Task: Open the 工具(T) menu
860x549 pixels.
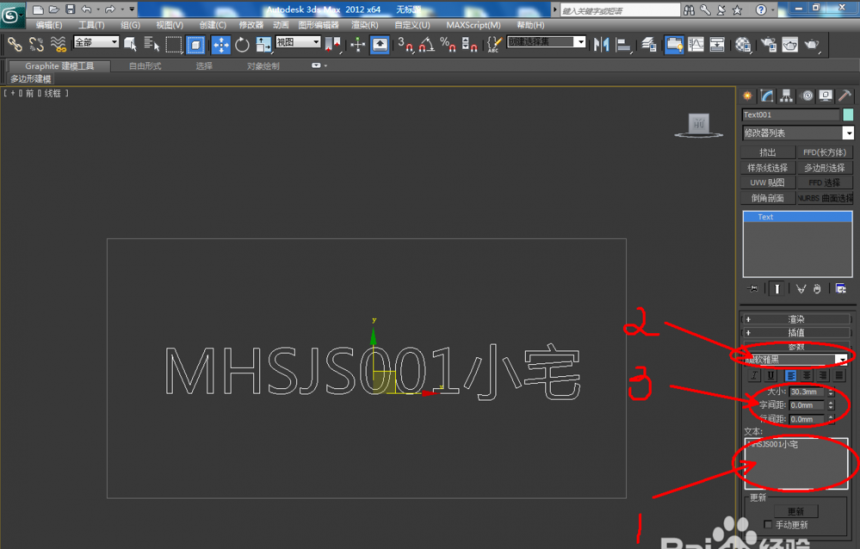Action: pyautogui.click(x=91, y=25)
